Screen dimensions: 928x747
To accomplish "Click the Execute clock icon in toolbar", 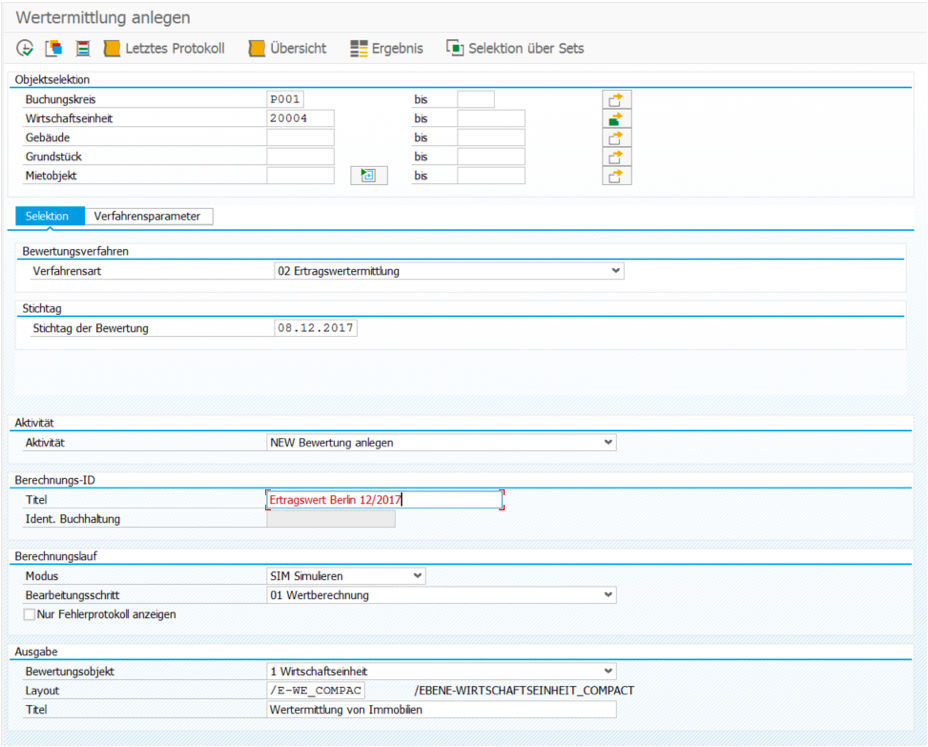I will pos(25,48).
